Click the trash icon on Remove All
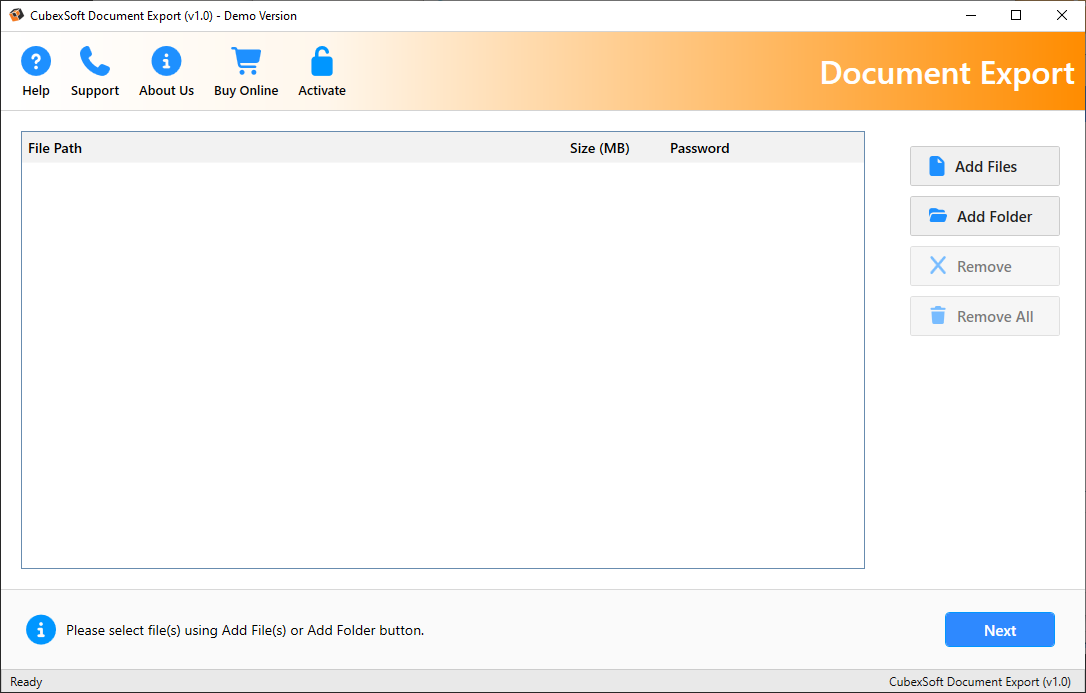The width and height of the screenshot is (1086, 693). (x=938, y=316)
